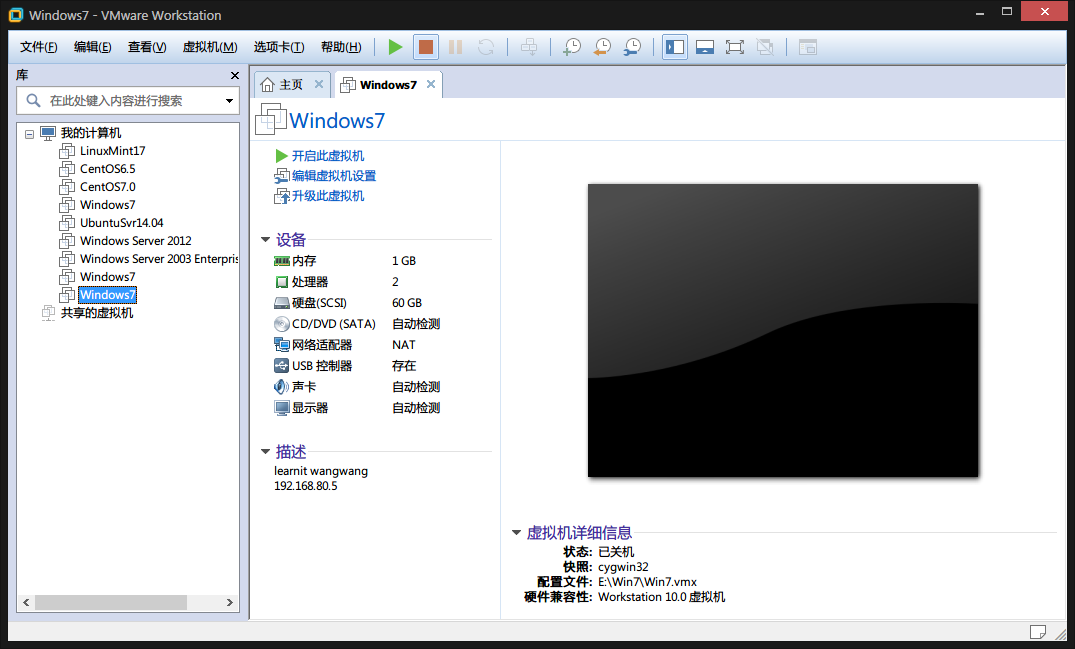
Task: Collapse the 描述 section
Action: coord(265,452)
